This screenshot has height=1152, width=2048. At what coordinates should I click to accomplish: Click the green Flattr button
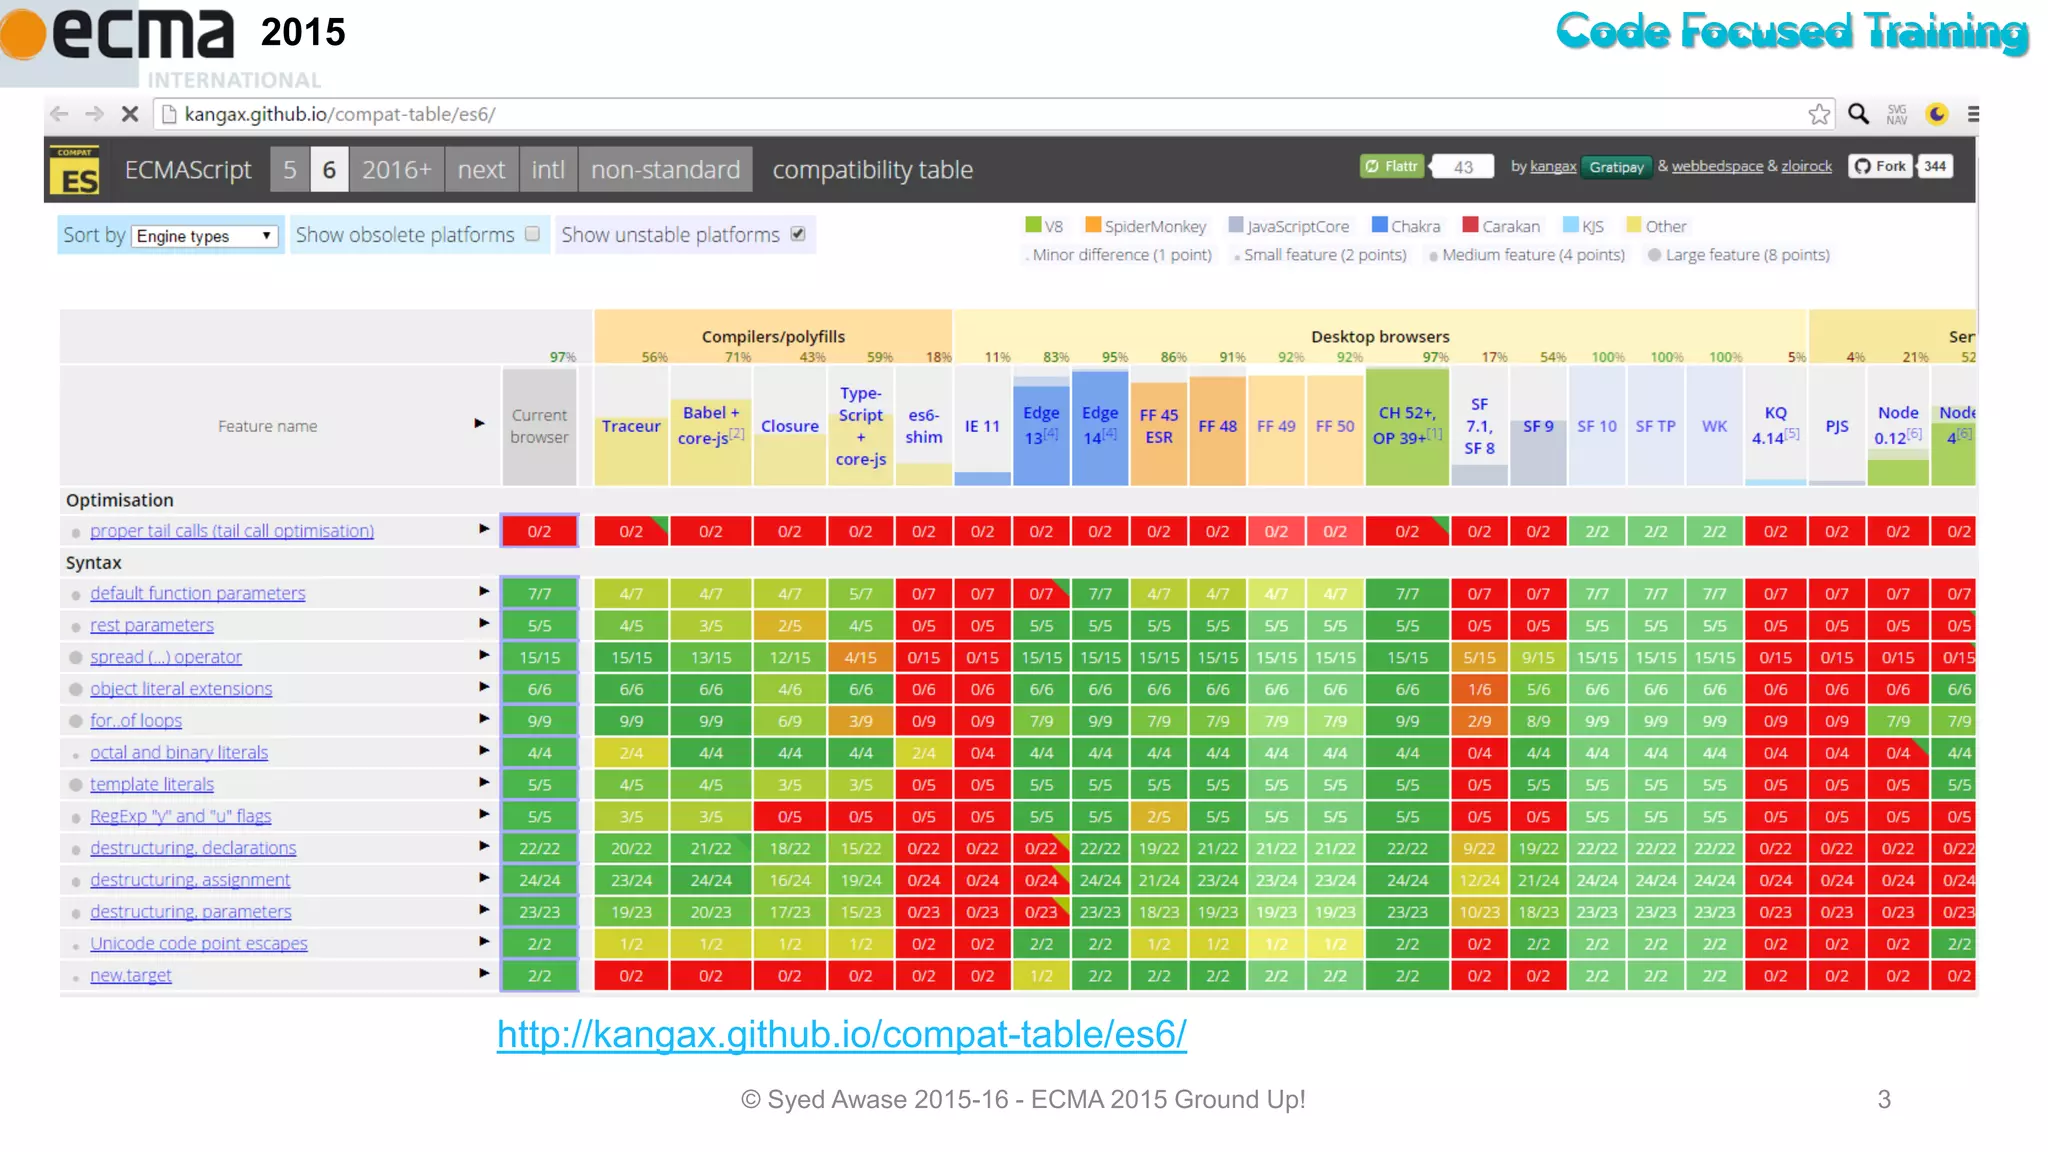(1392, 166)
